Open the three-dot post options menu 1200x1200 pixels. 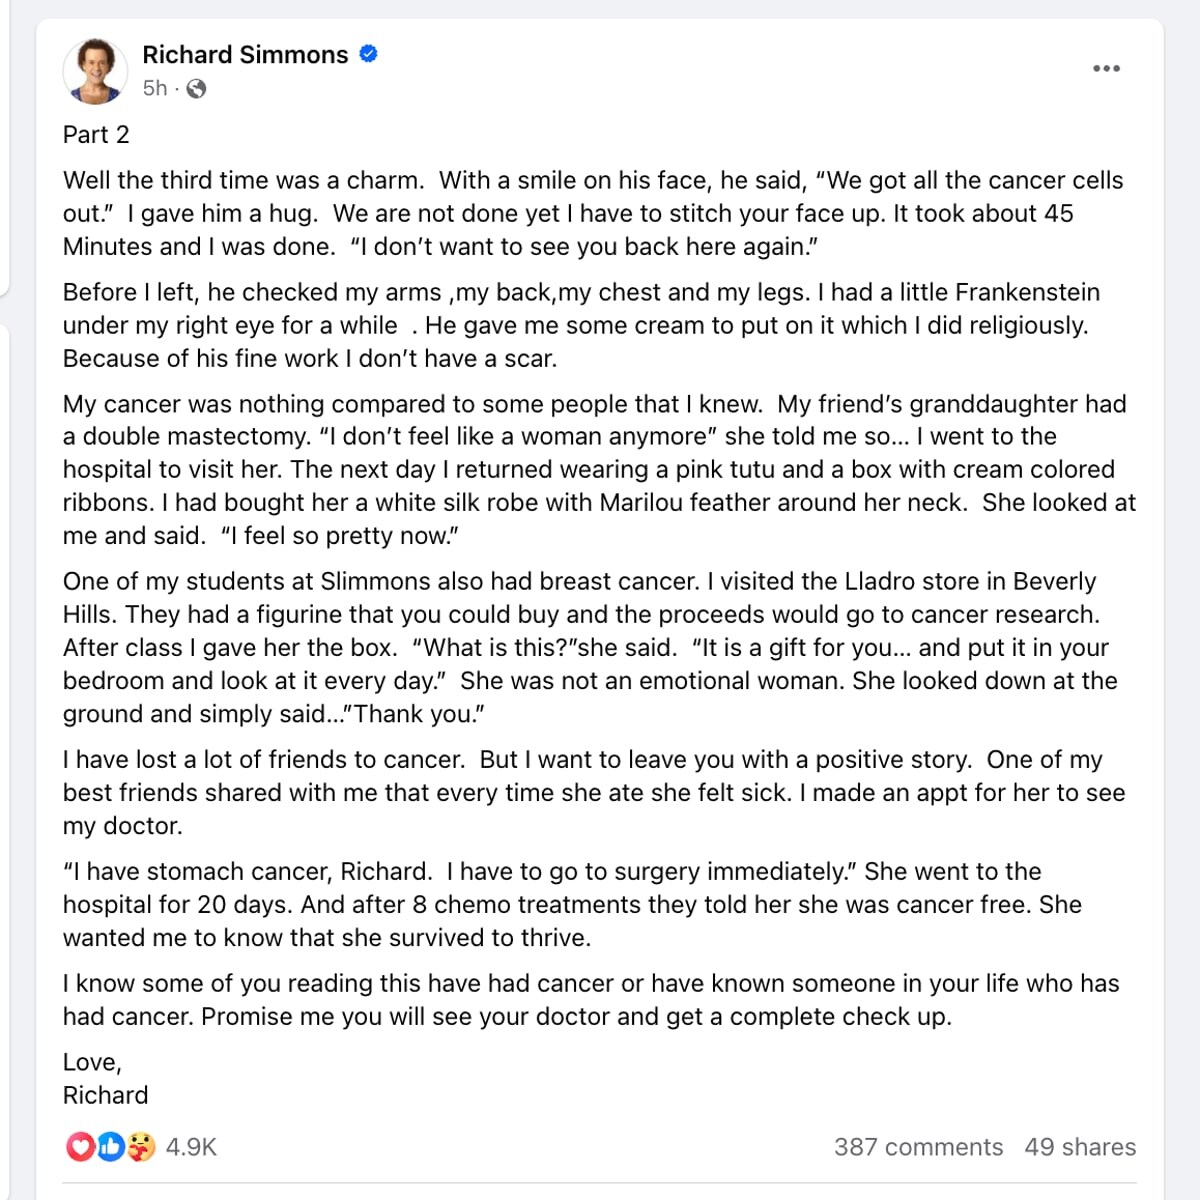[x=1106, y=69]
